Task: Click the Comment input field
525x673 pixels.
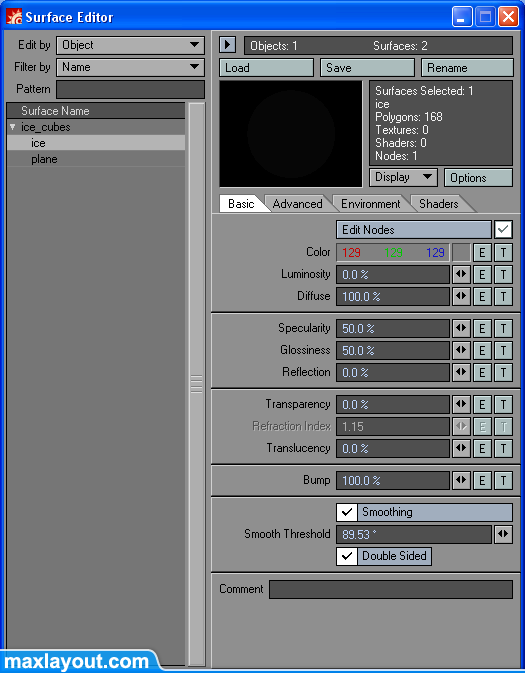Action: click(391, 589)
